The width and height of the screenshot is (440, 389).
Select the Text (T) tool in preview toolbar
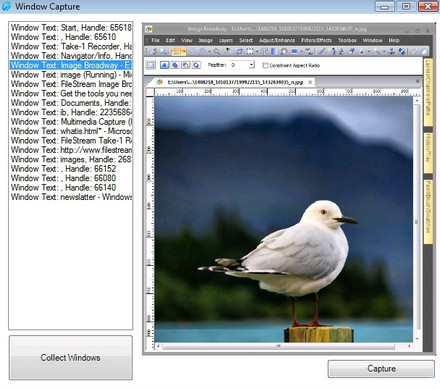264,51
